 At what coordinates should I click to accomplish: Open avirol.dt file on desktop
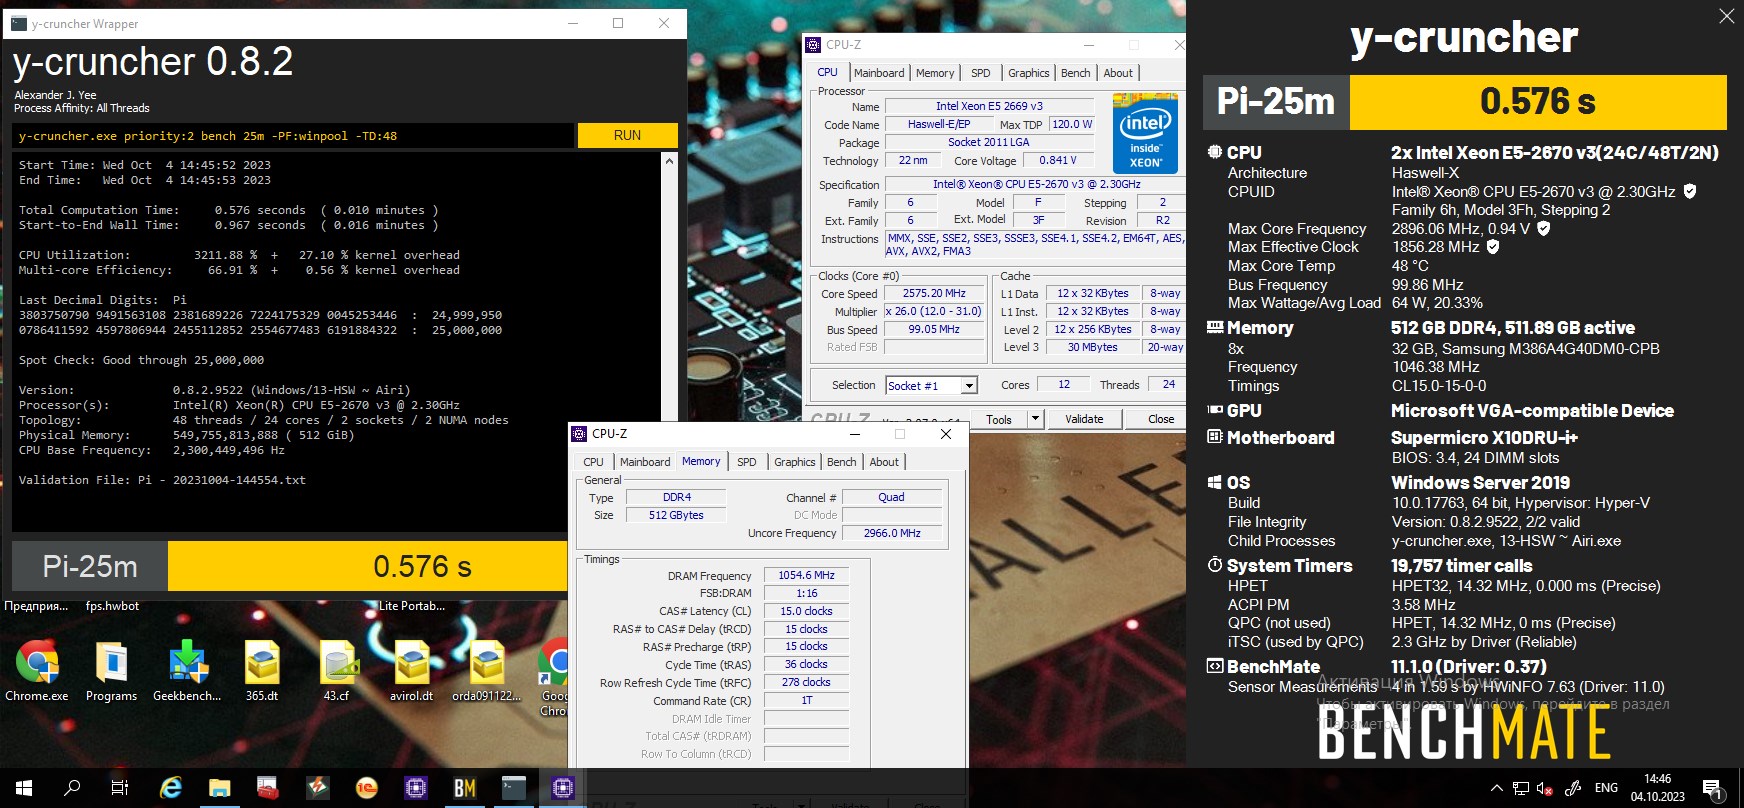(412, 671)
